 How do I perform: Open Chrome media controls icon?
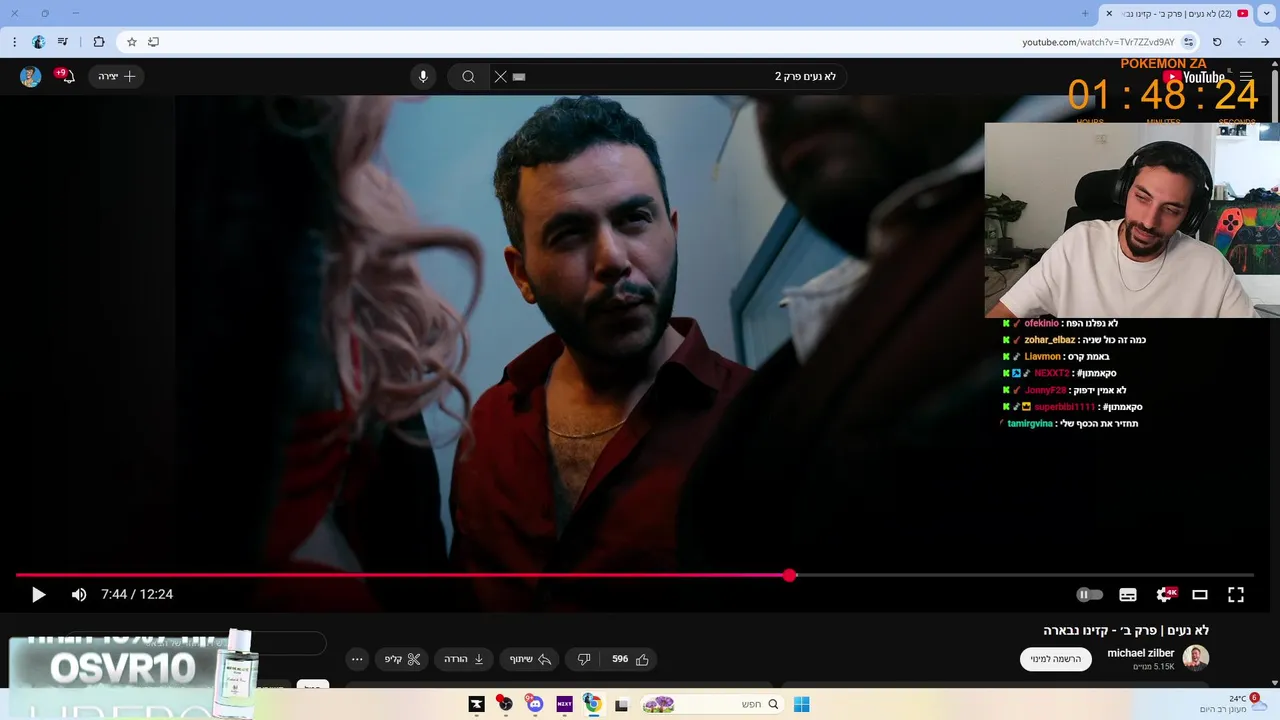63,42
